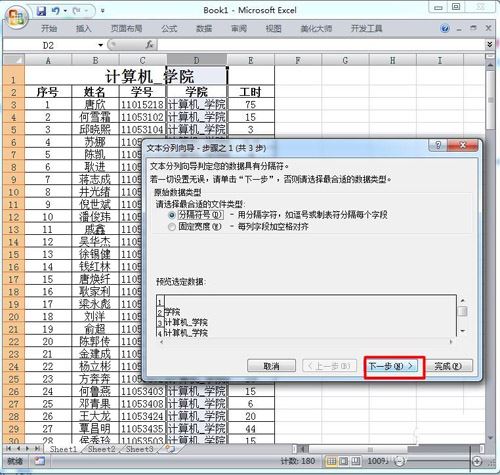Switch to 公式 ribbon tab
Screen dimensions: 500x475
click(x=169, y=29)
